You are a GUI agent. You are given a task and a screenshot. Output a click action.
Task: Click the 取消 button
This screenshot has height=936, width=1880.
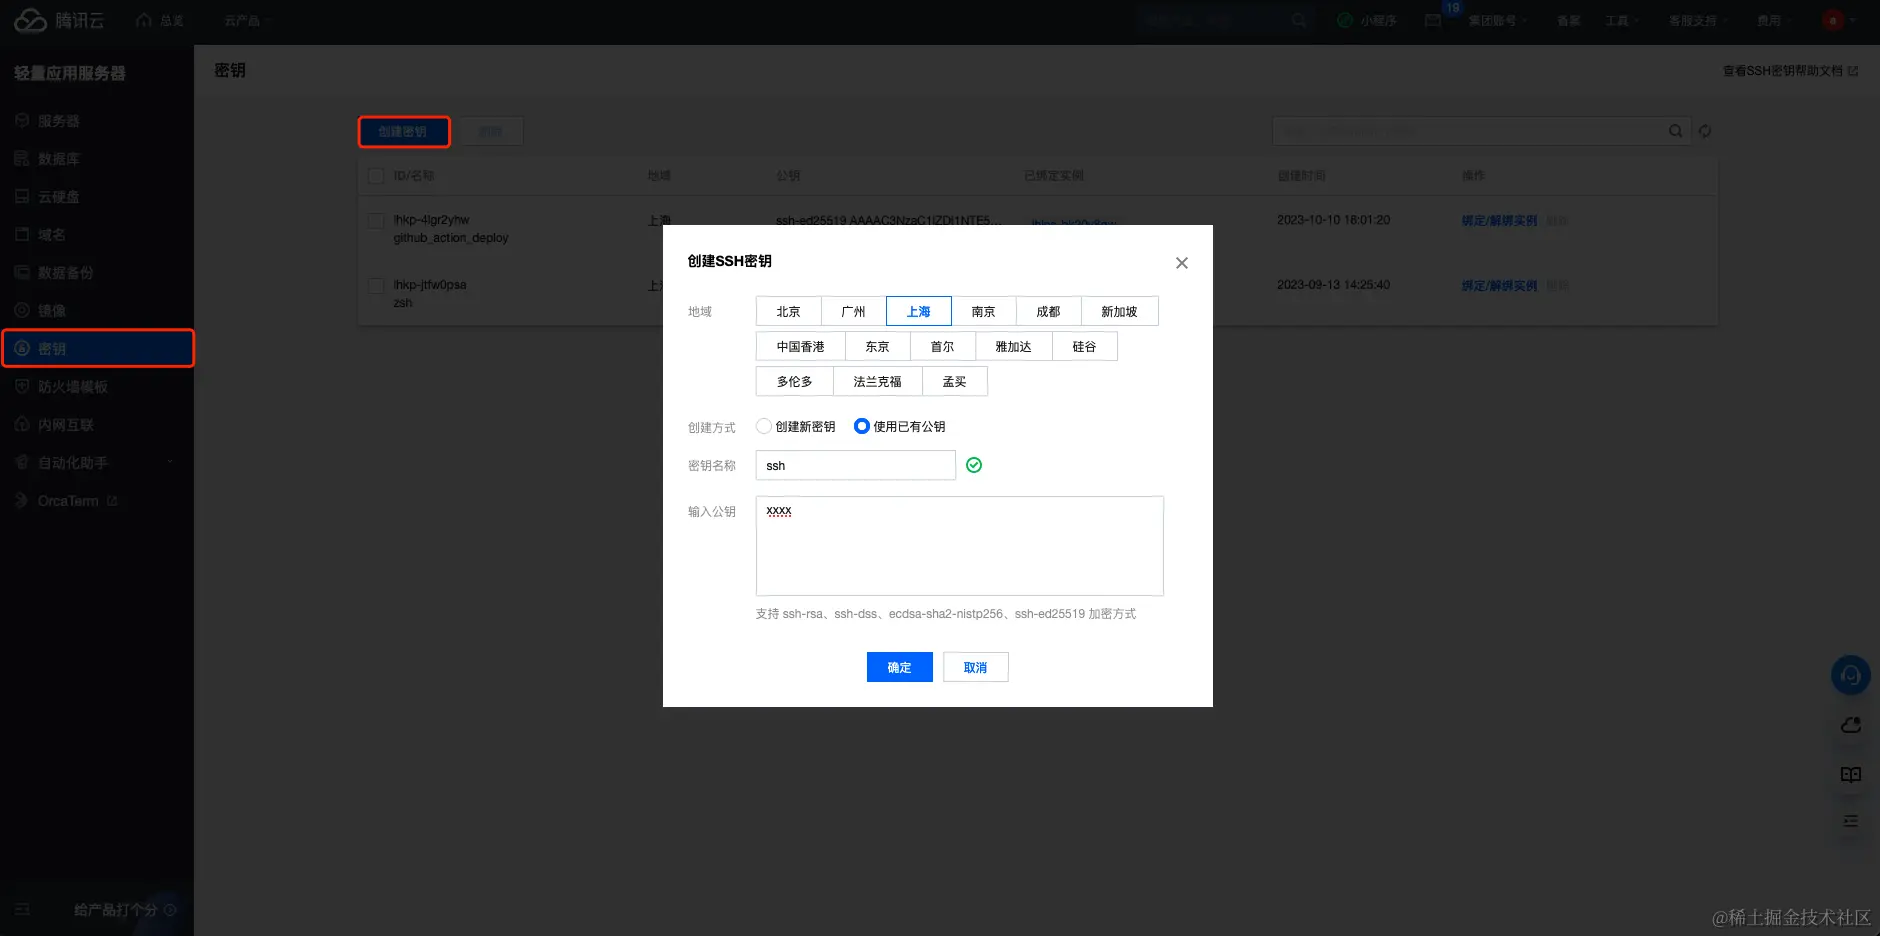(x=976, y=667)
